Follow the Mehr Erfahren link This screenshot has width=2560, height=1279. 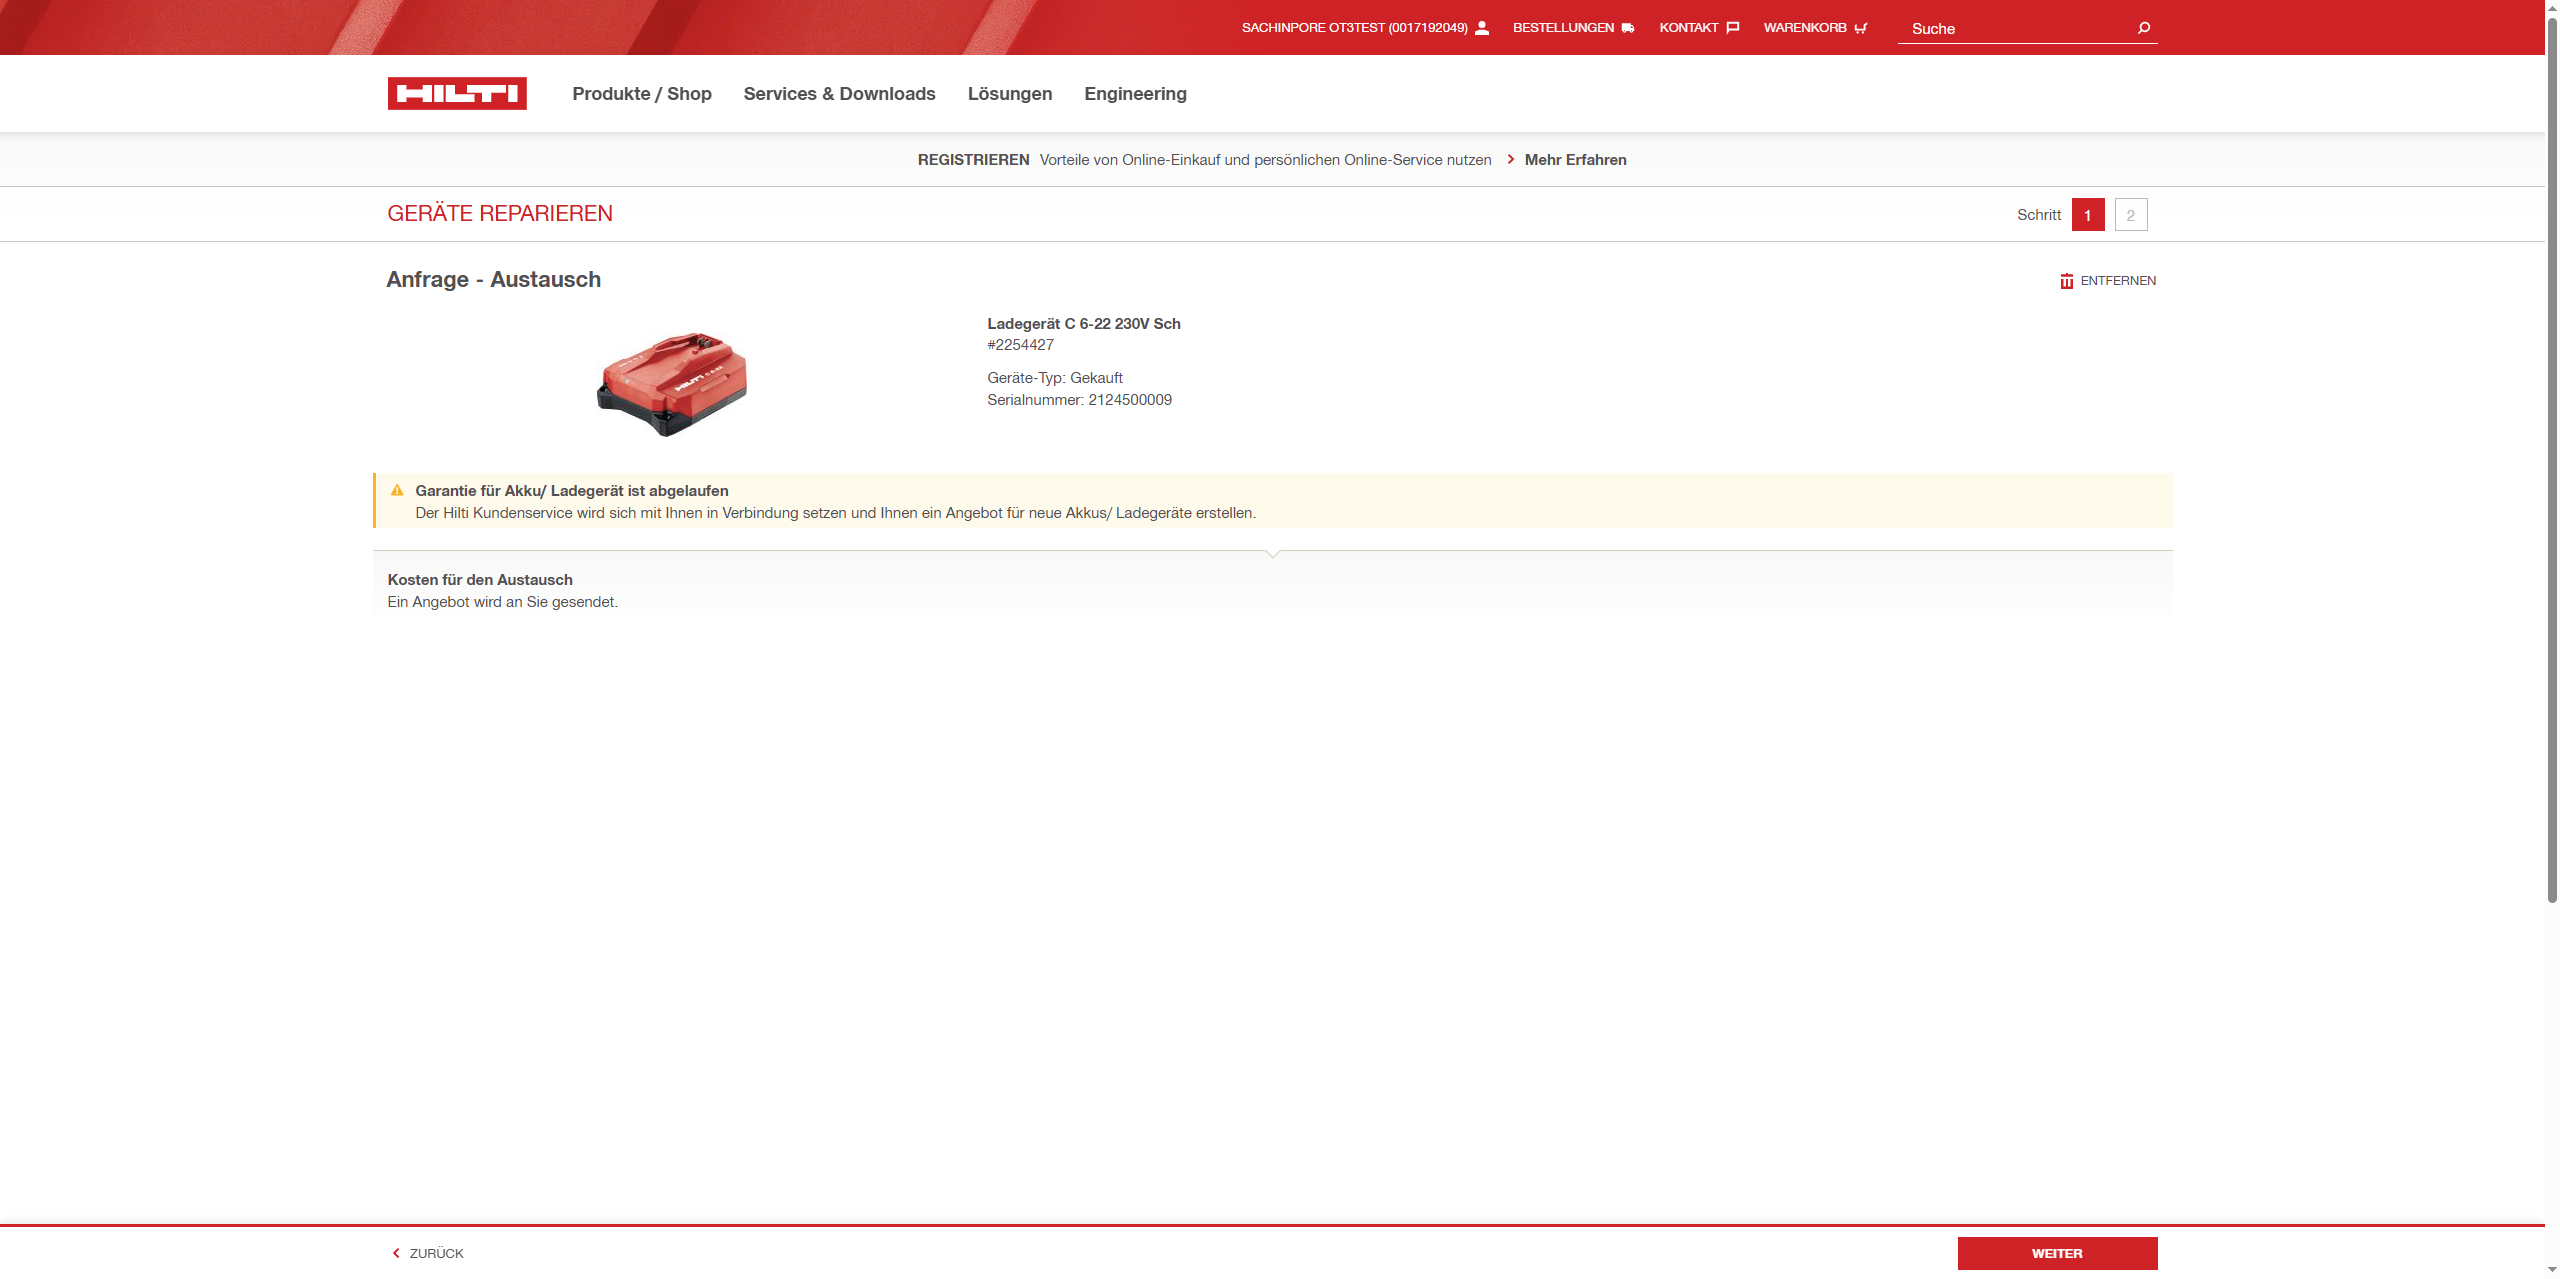point(1575,160)
